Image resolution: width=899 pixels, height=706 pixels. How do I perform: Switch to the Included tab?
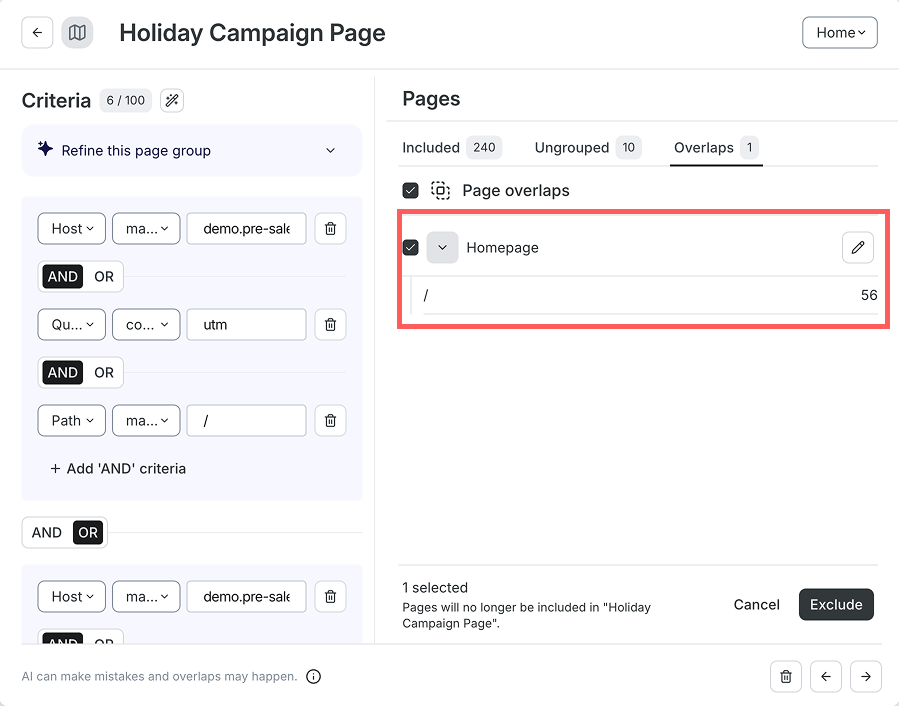[452, 148]
